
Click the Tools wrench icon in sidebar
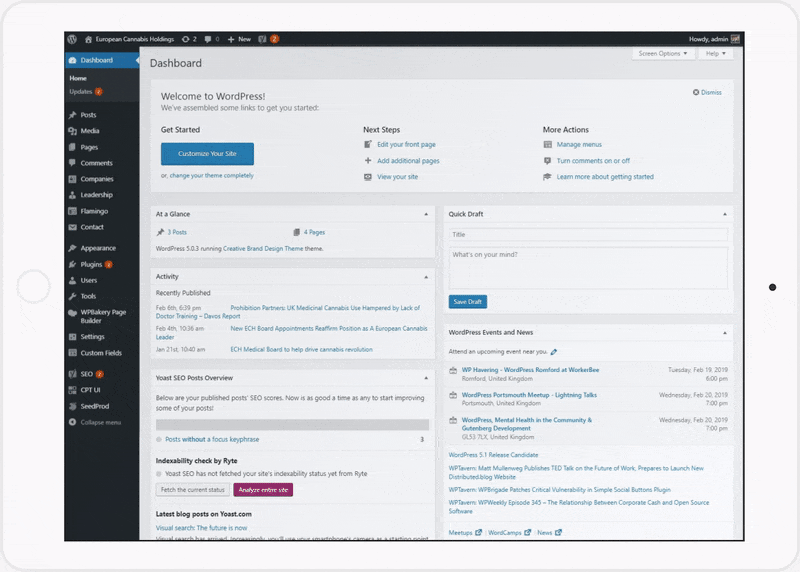(x=72, y=296)
